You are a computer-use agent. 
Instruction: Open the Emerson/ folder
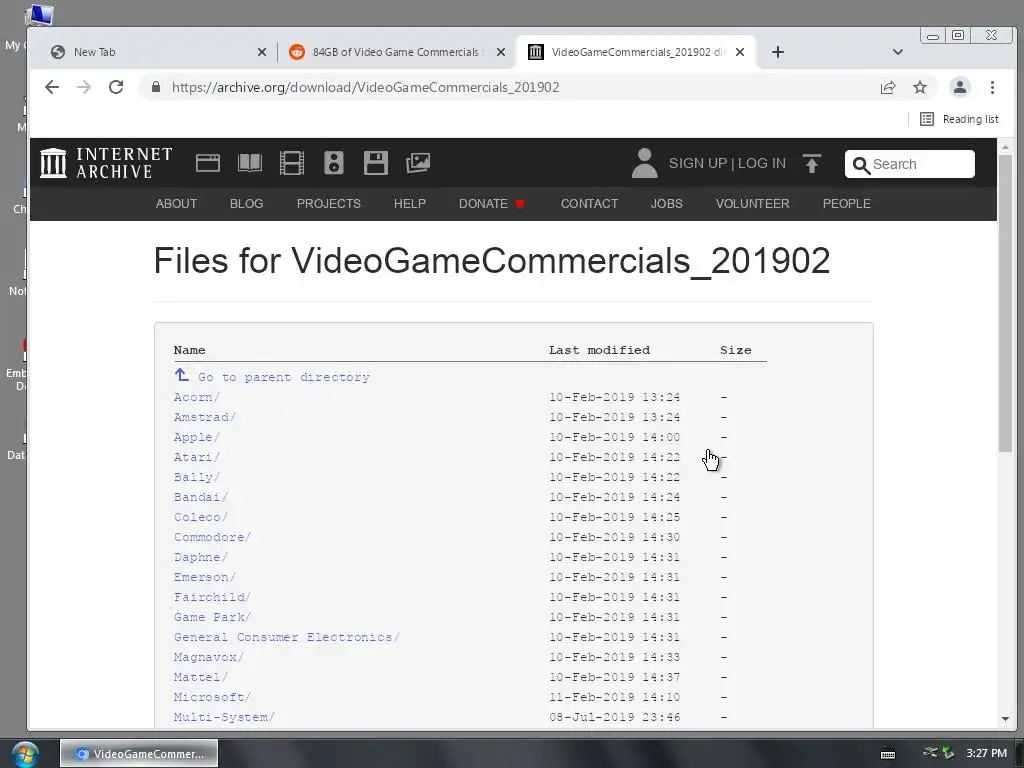[204, 577]
